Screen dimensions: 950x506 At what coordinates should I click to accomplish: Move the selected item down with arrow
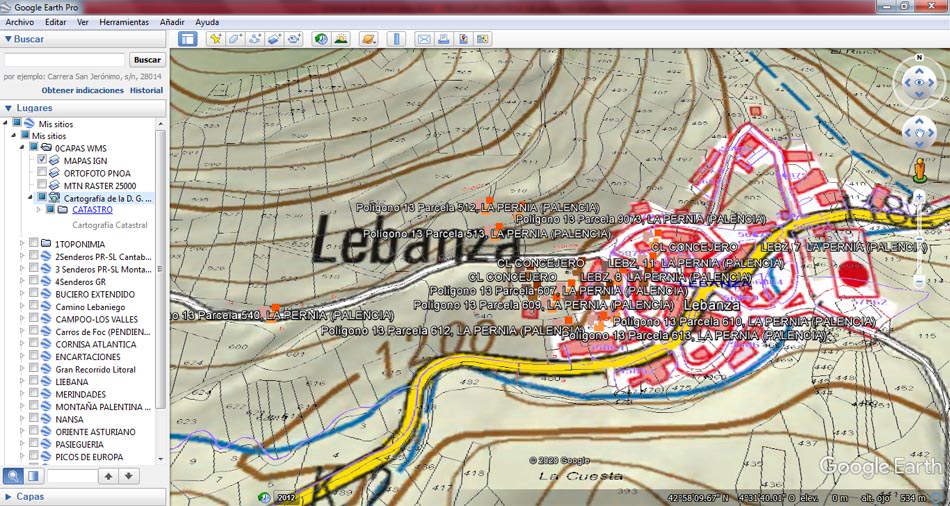point(128,476)
